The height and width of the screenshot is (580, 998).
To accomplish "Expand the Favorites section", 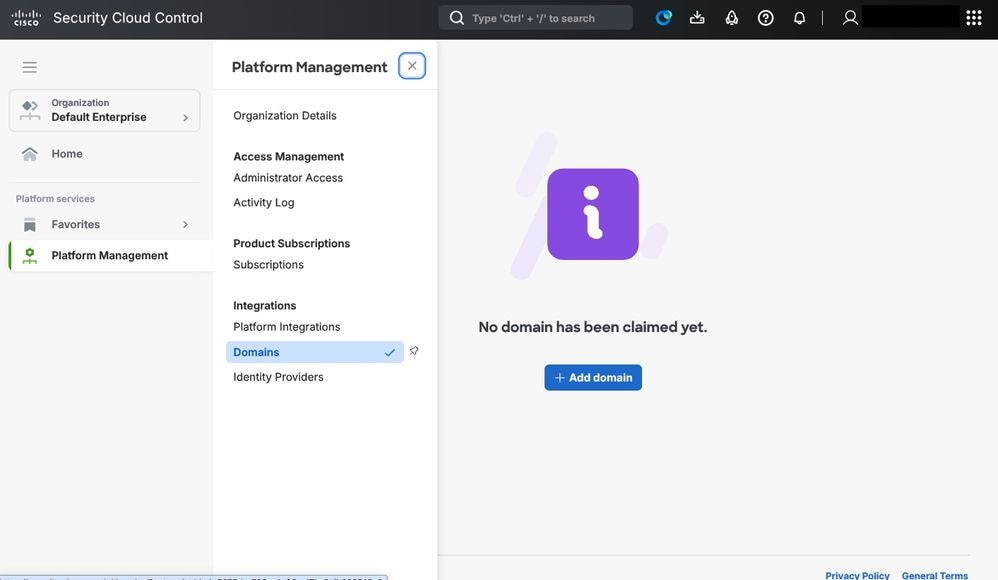I will click(x=185, y=224).
